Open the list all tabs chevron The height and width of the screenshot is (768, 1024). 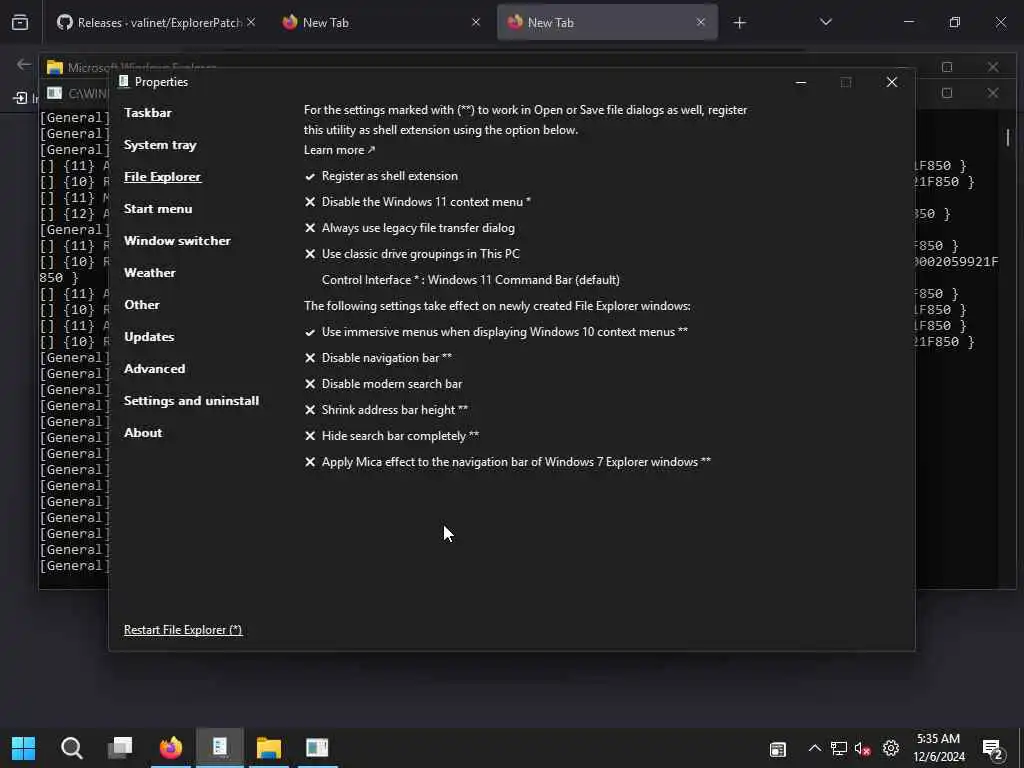pyautogui.click(x=825, y=23)
